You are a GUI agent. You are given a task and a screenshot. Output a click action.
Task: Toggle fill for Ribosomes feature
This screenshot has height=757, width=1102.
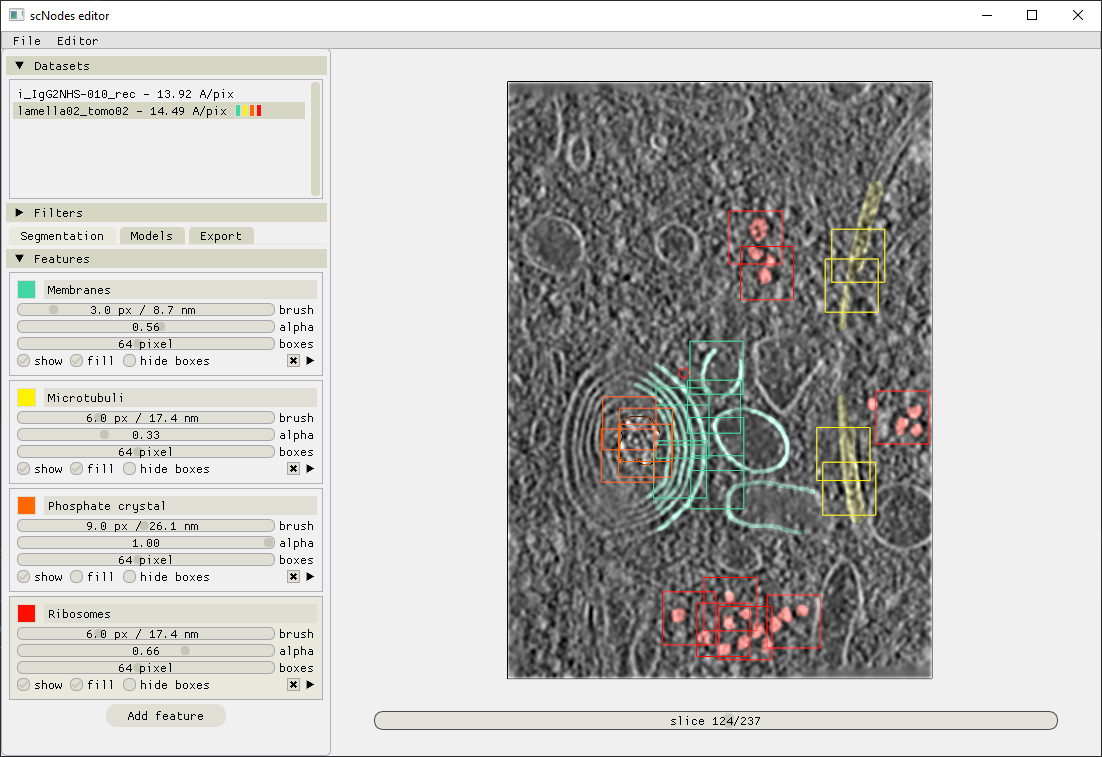point(77,685)
